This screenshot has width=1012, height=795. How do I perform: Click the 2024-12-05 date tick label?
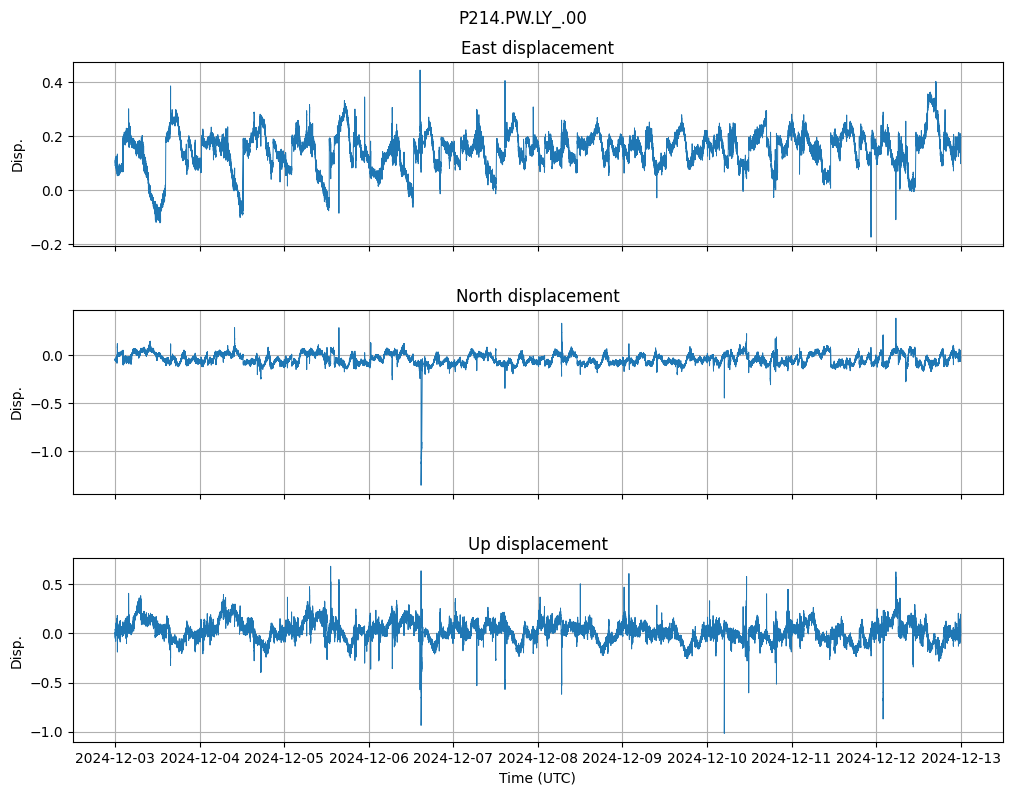pyautogui.click(x=284, y=758)
